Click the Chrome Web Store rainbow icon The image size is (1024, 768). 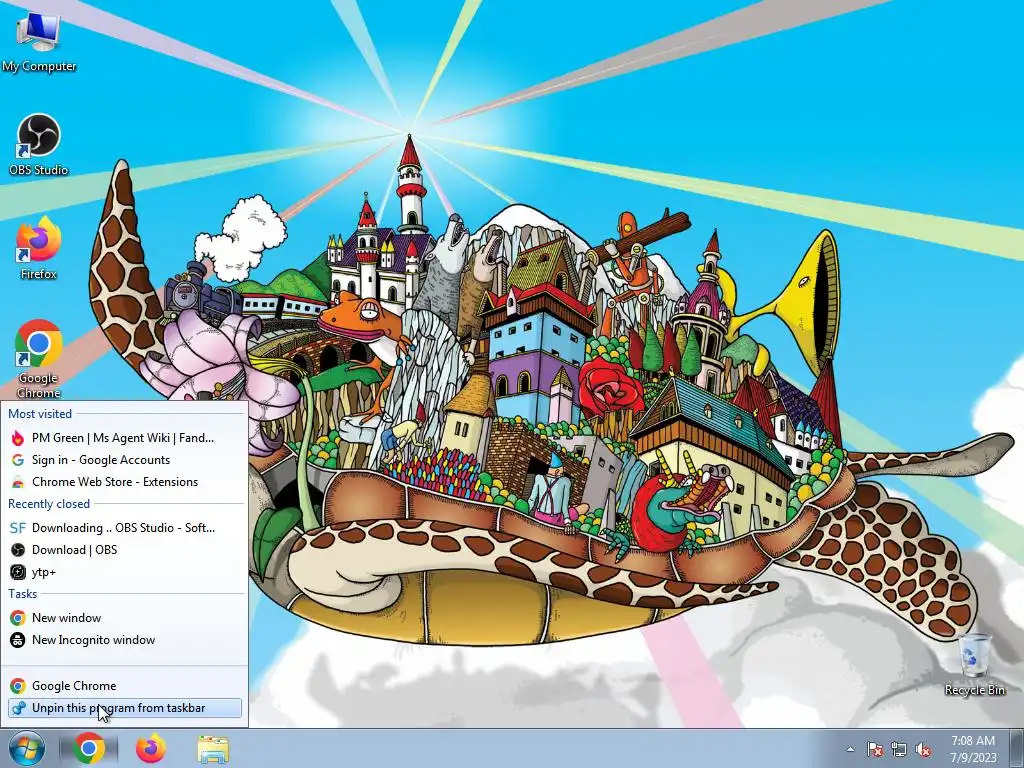point(18,483)
